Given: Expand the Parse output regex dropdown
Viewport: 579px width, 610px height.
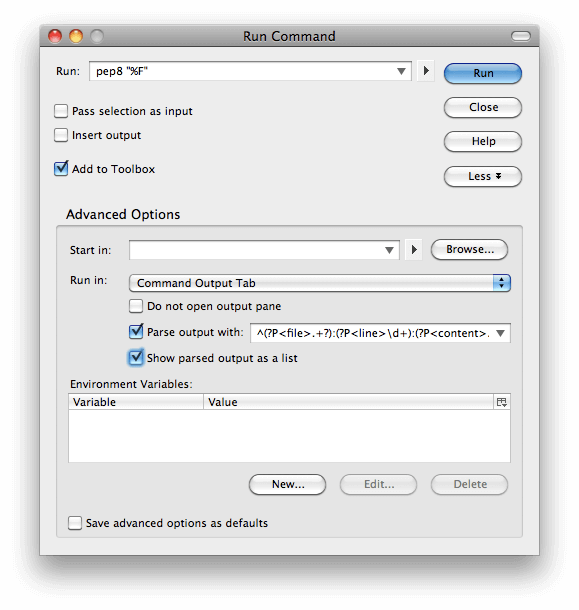Looking at the screenshot, I should [500, 333].
